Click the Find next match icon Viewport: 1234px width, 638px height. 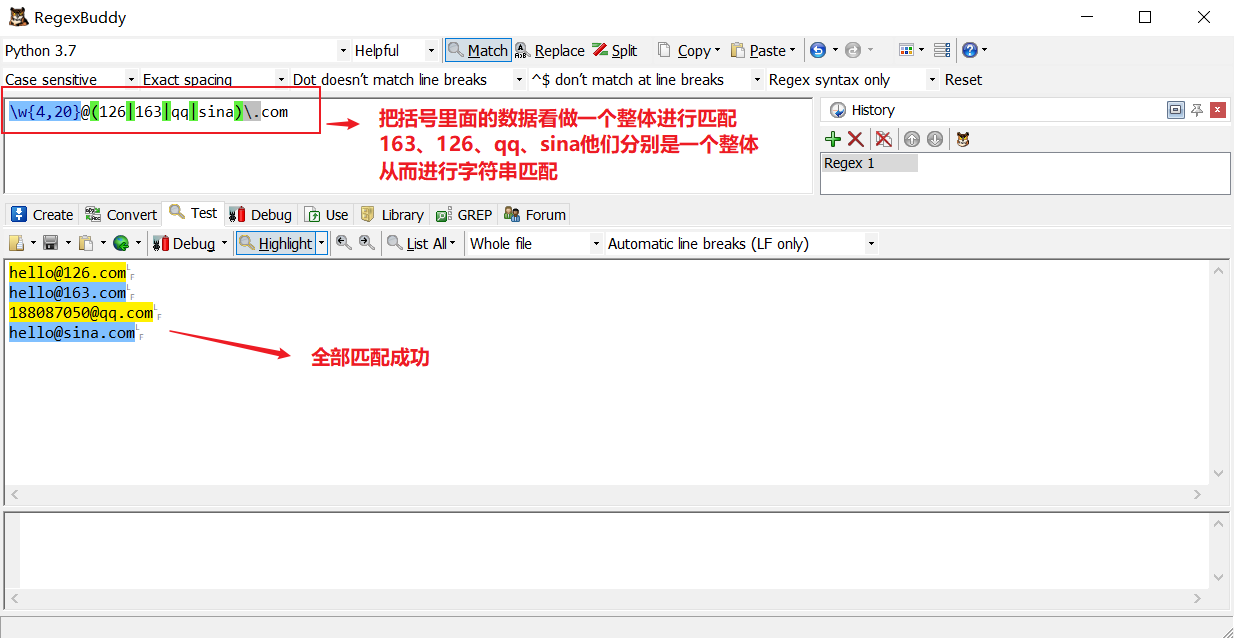367,243
